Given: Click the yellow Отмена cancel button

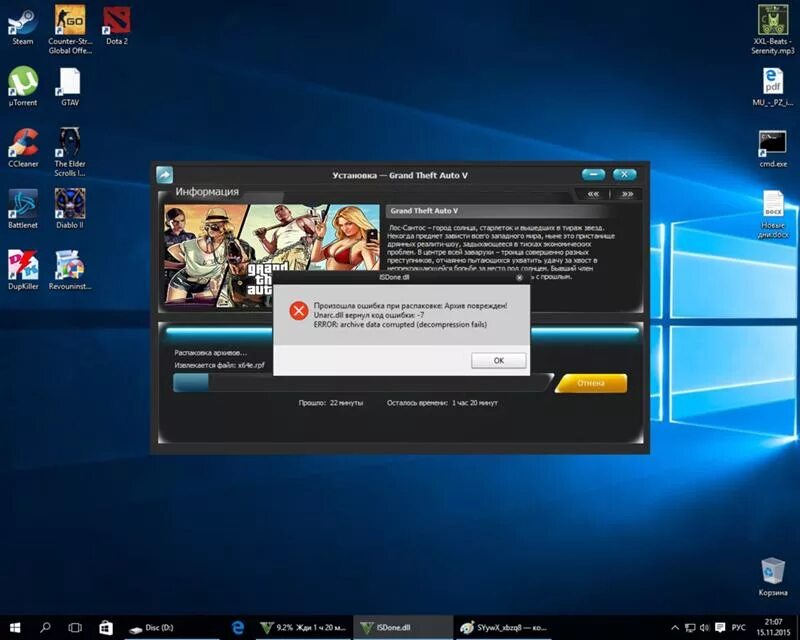Looking at the screenshot, I should [x=591, y=383].
